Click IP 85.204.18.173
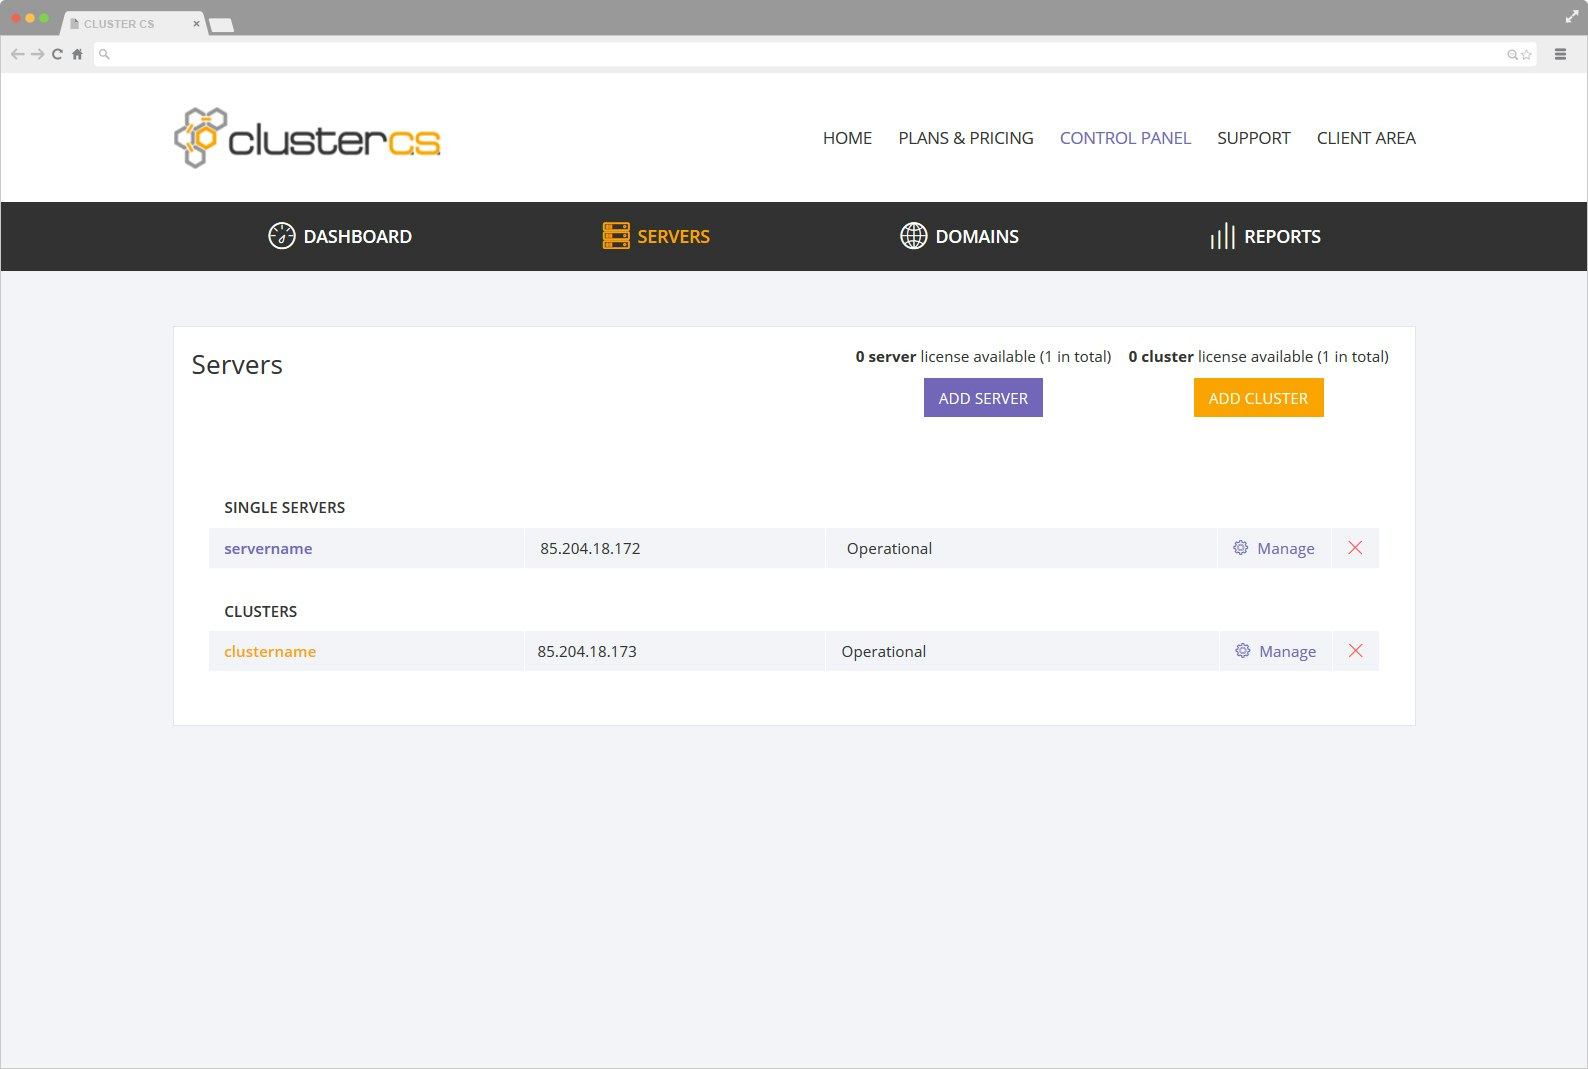Image resolution: width=1588 pixels, height=1069 pixels. tap(587, 651)
